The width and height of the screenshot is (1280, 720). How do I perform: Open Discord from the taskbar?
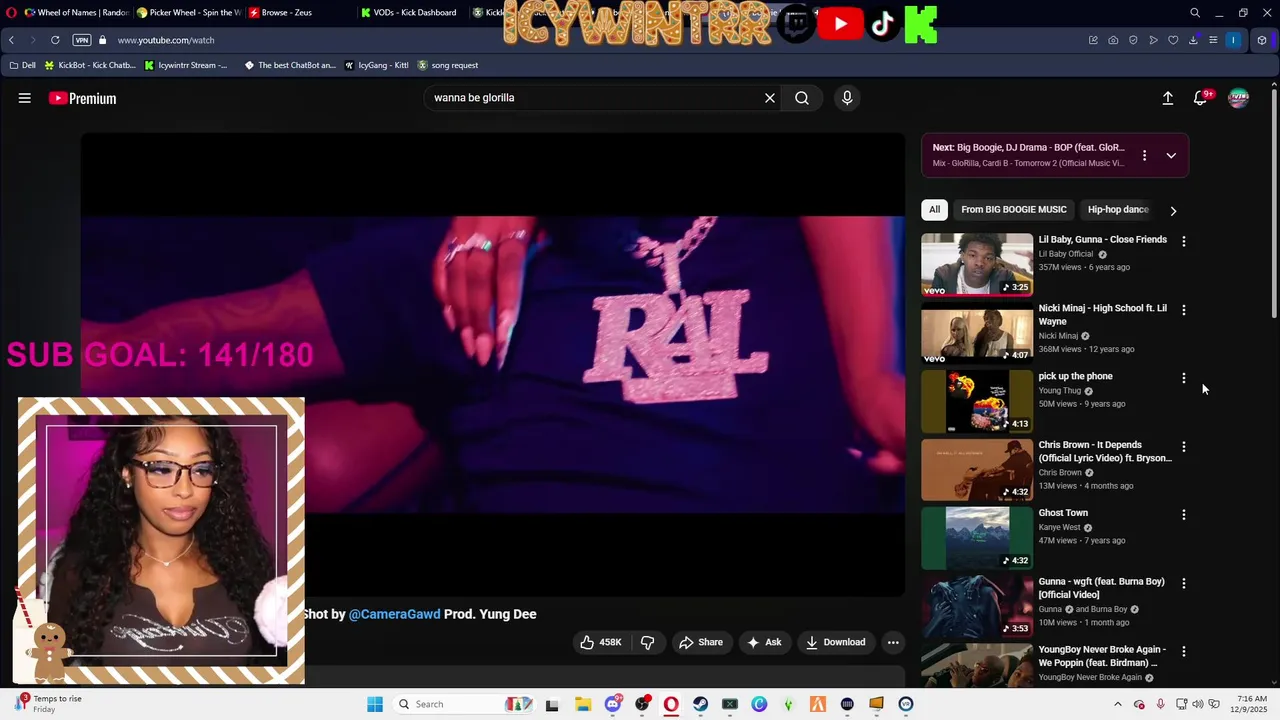[x=613, y=704]
